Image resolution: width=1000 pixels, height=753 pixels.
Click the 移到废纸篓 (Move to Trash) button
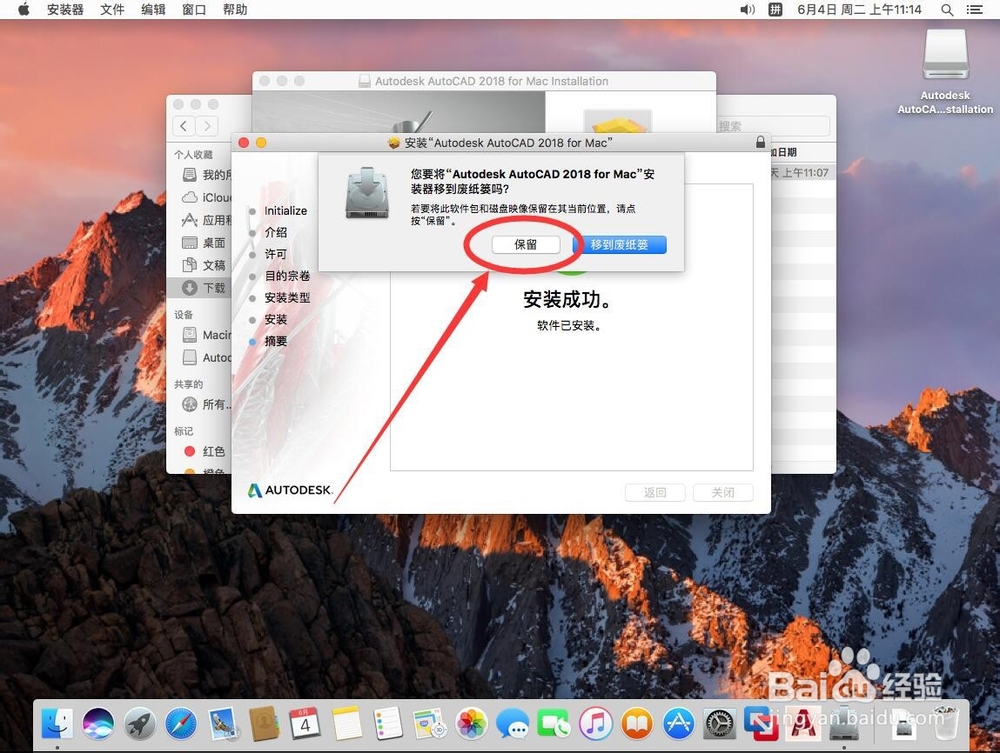619,245
